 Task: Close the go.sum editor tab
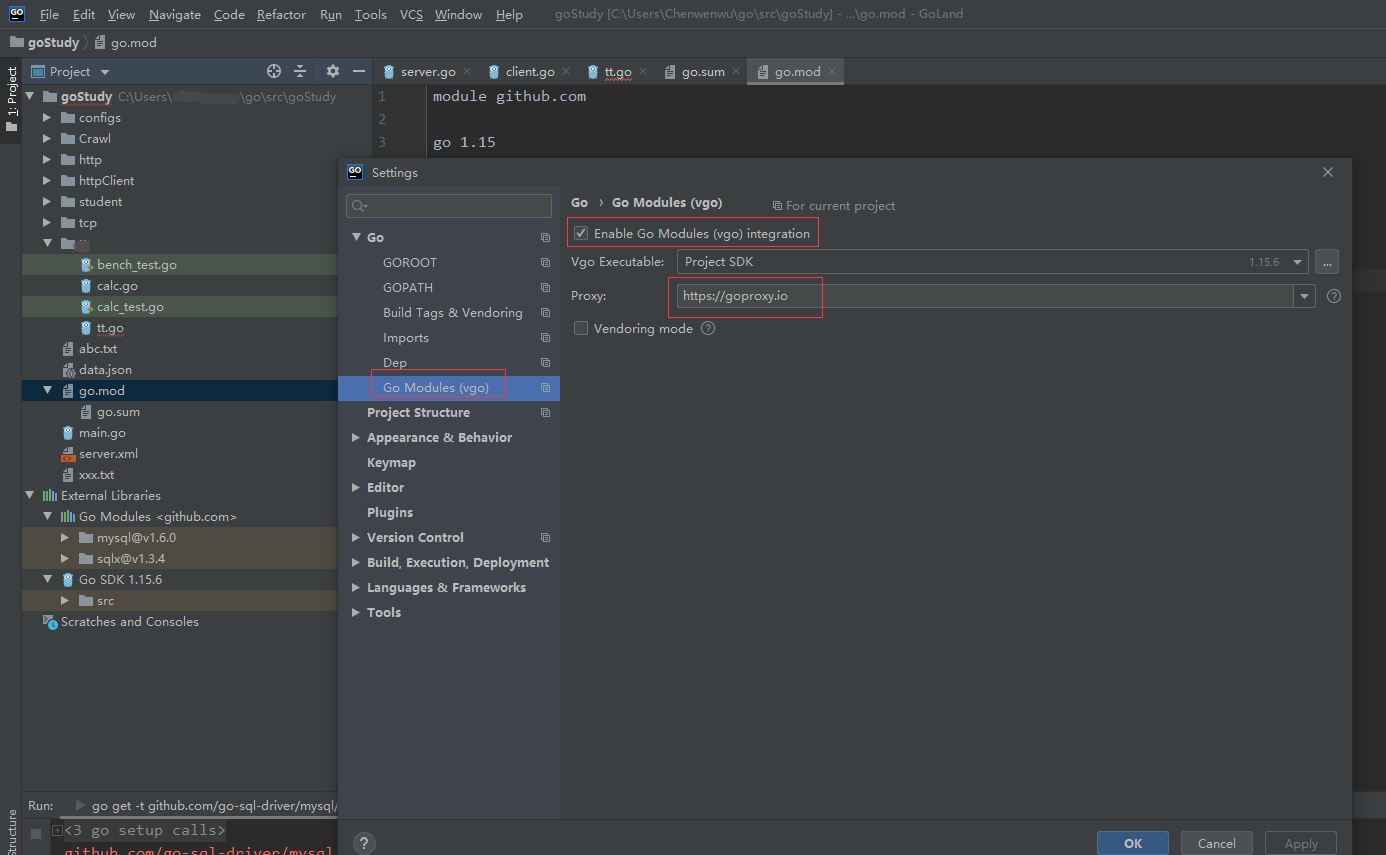[x=736, y=71]
